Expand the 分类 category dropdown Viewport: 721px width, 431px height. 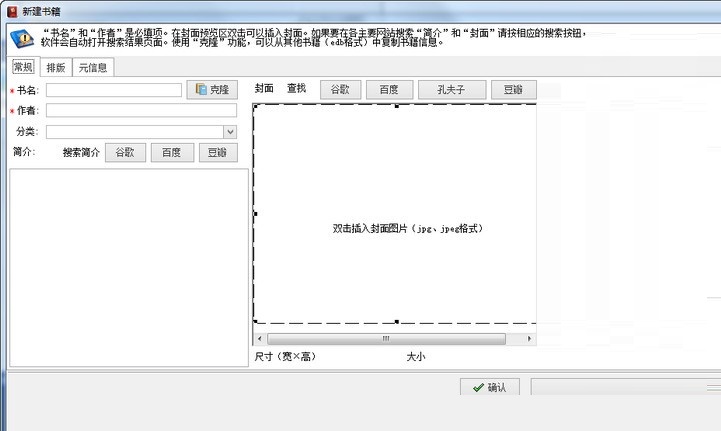230,131
